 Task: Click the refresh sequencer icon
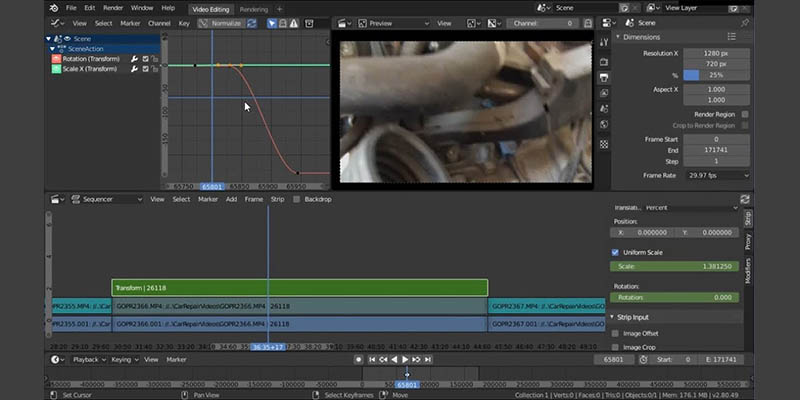(744, 199)
